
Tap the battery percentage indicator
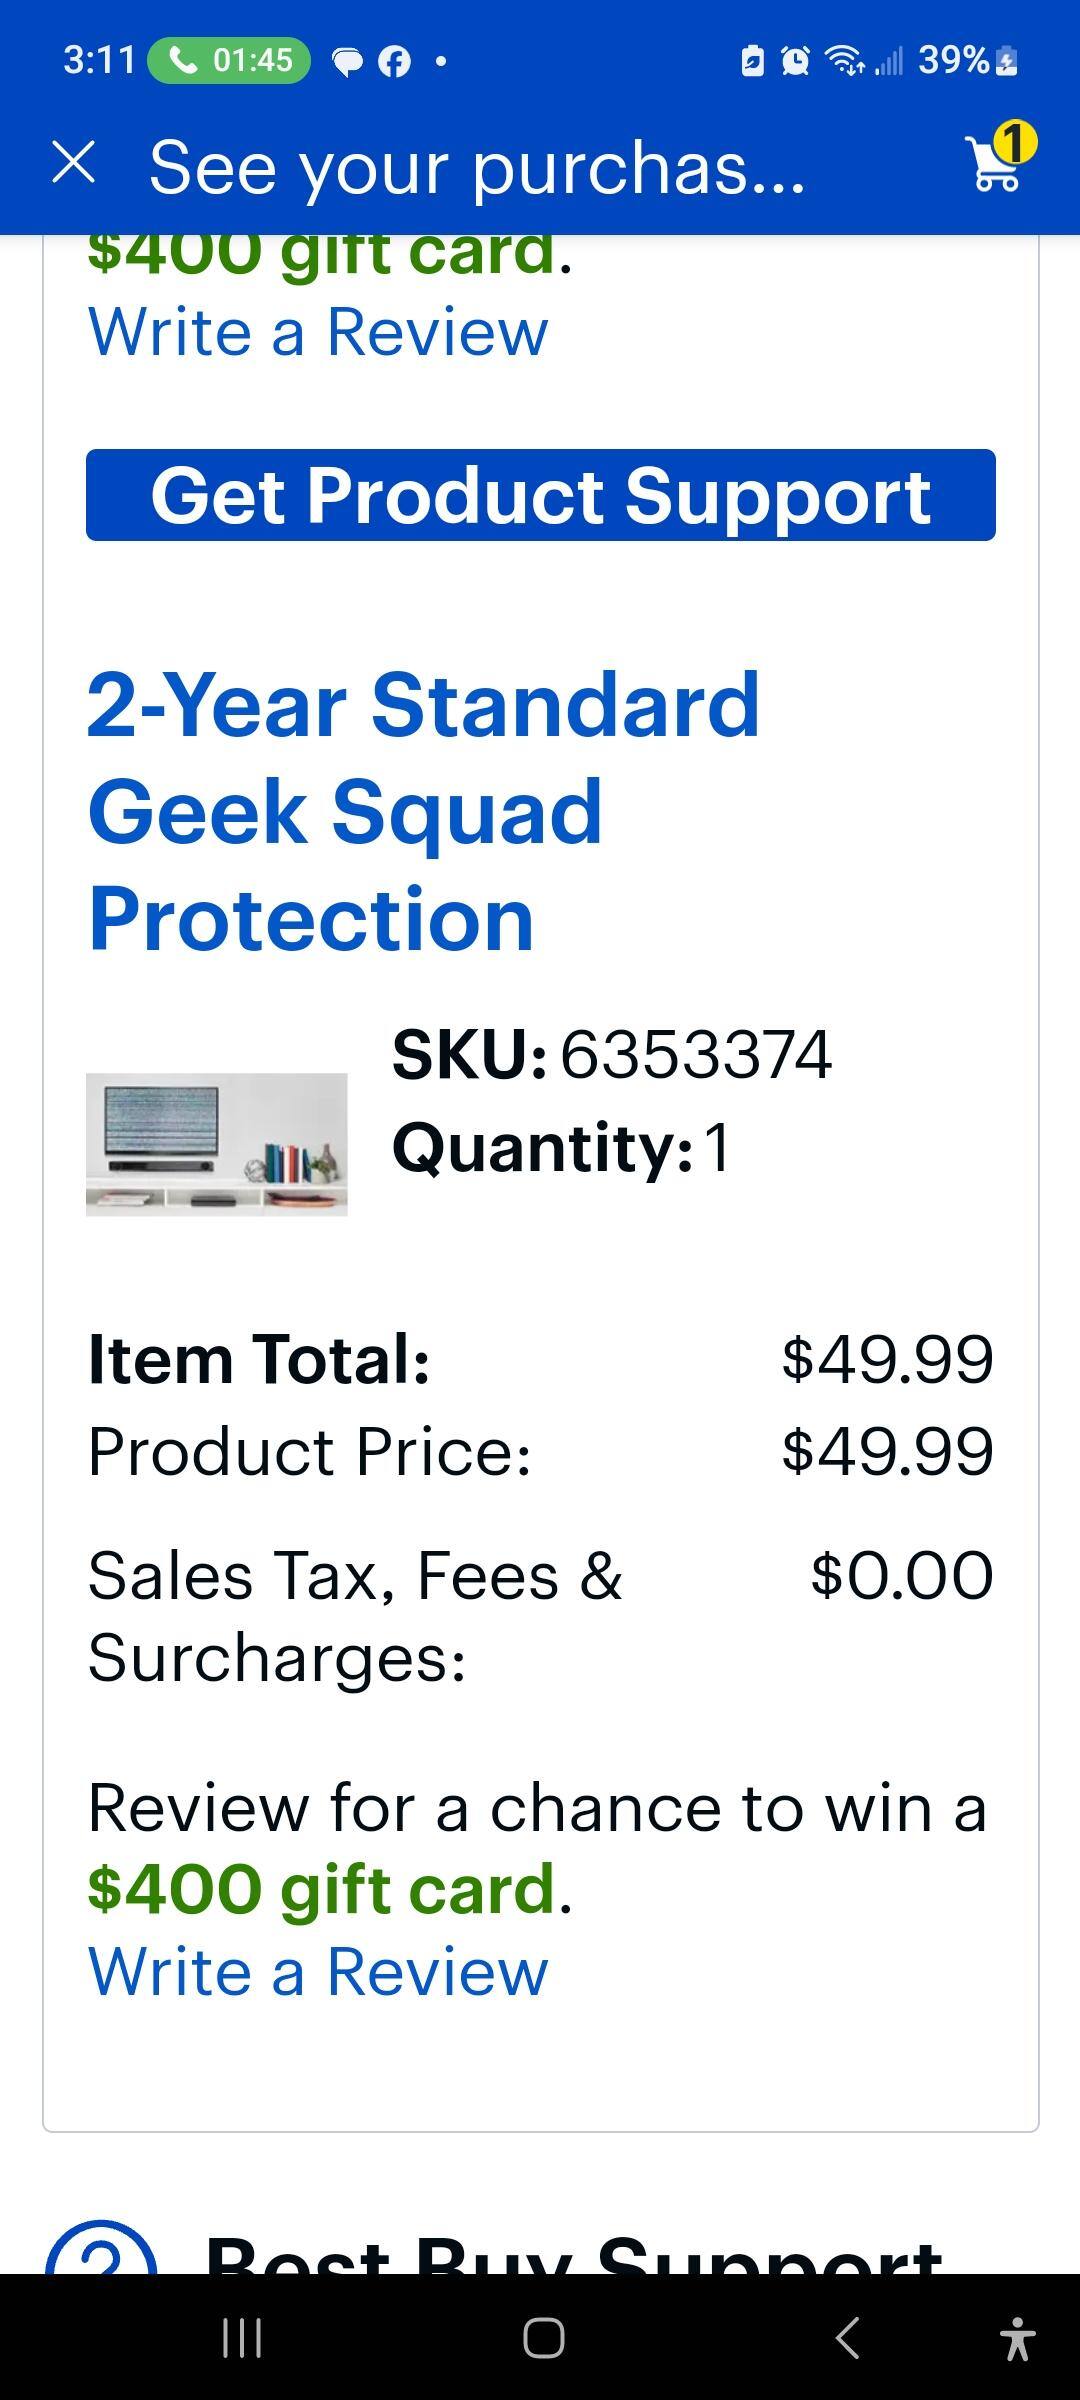click(x=966, y=60)
